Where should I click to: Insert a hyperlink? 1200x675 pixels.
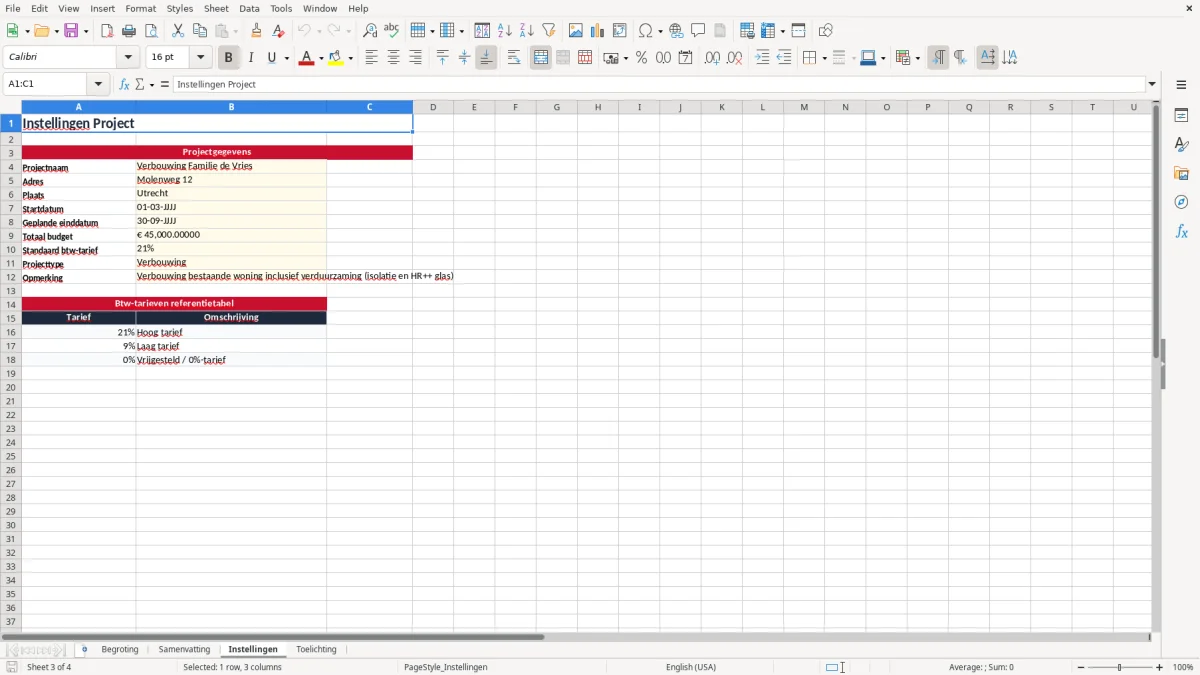(x=676, y=31)
